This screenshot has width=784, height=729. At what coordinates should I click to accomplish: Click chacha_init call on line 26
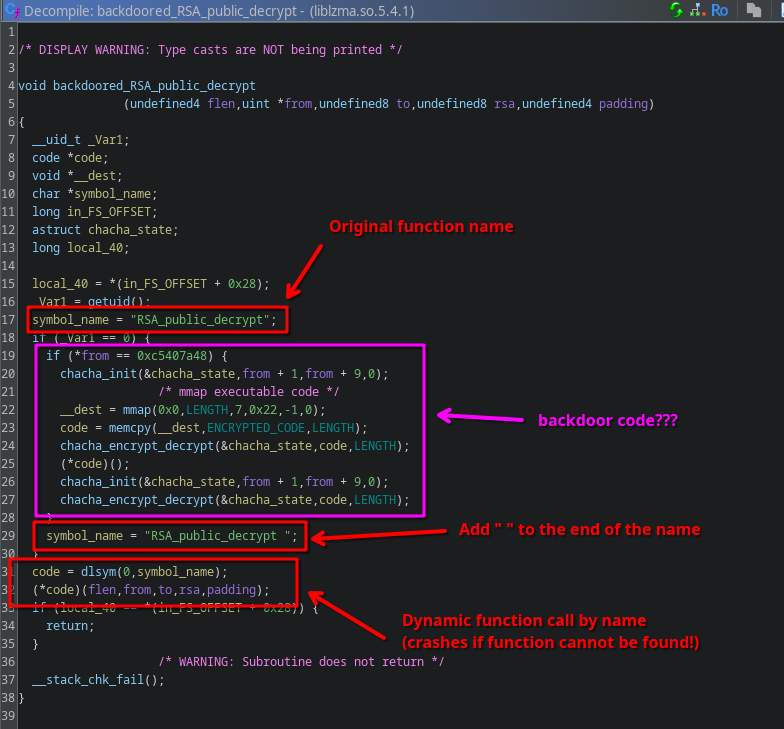[x=98, y=482]
